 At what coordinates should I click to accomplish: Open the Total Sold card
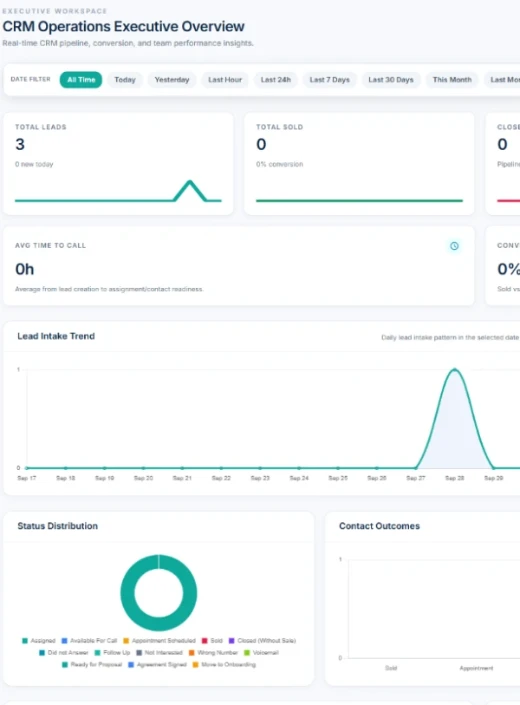pos(359,164)
